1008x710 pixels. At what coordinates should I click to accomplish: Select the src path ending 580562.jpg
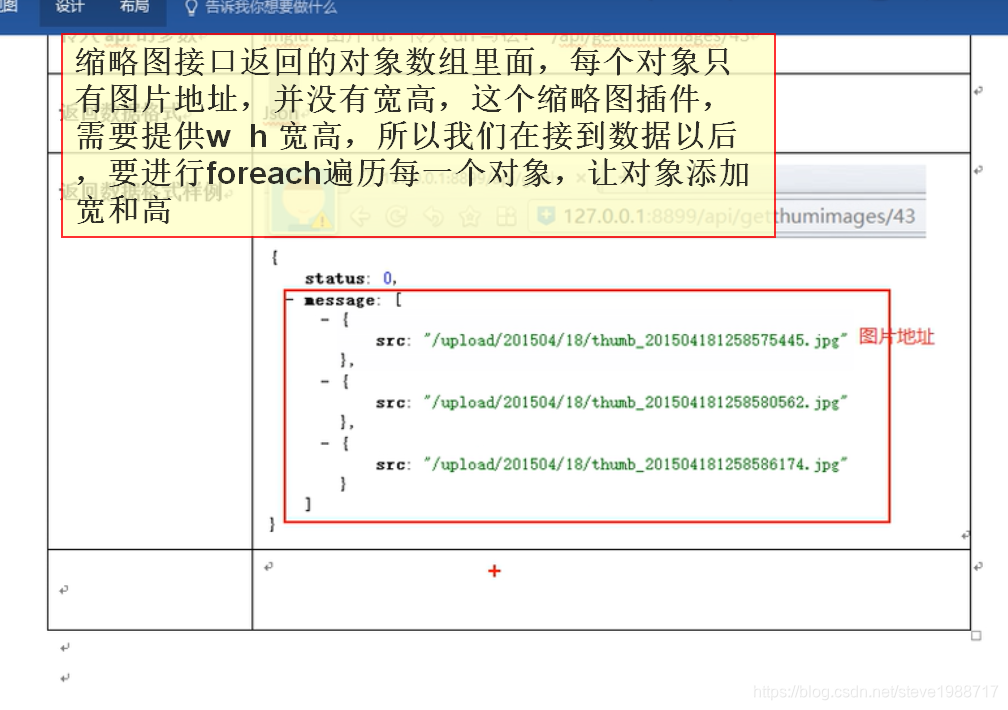(635, 403)
